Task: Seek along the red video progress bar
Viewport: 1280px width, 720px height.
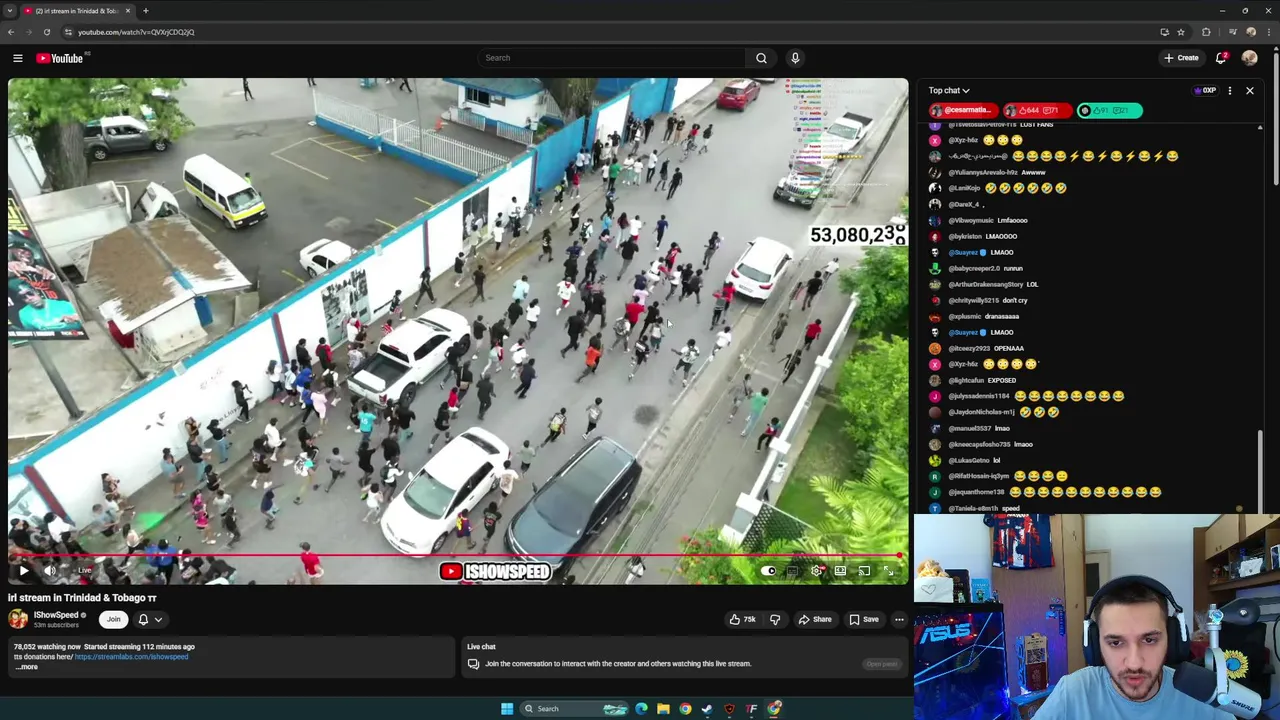Action: (455, 557)
